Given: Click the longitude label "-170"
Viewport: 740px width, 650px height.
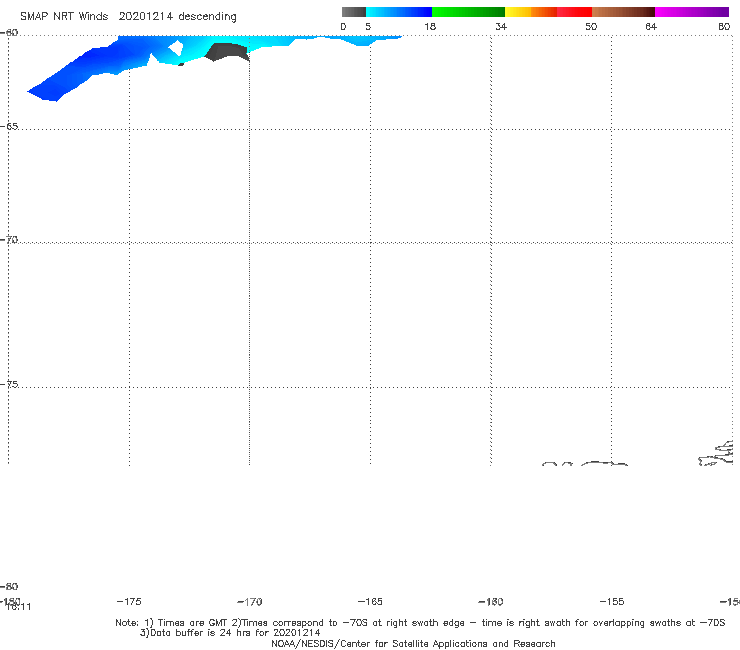Looking at the screenshot, I should tap(250, 601).
